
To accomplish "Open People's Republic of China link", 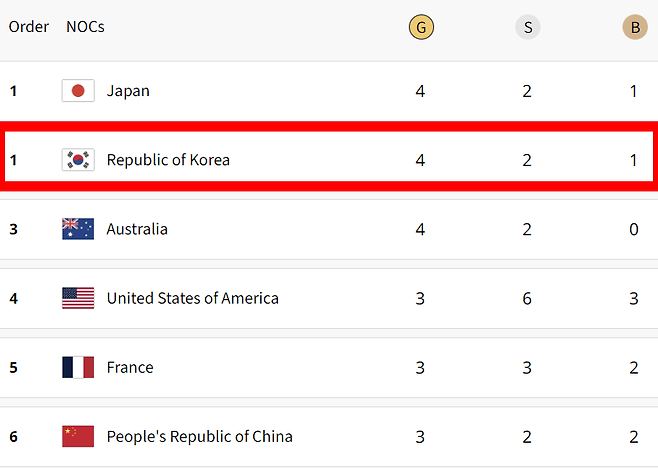I will (199, 436).
